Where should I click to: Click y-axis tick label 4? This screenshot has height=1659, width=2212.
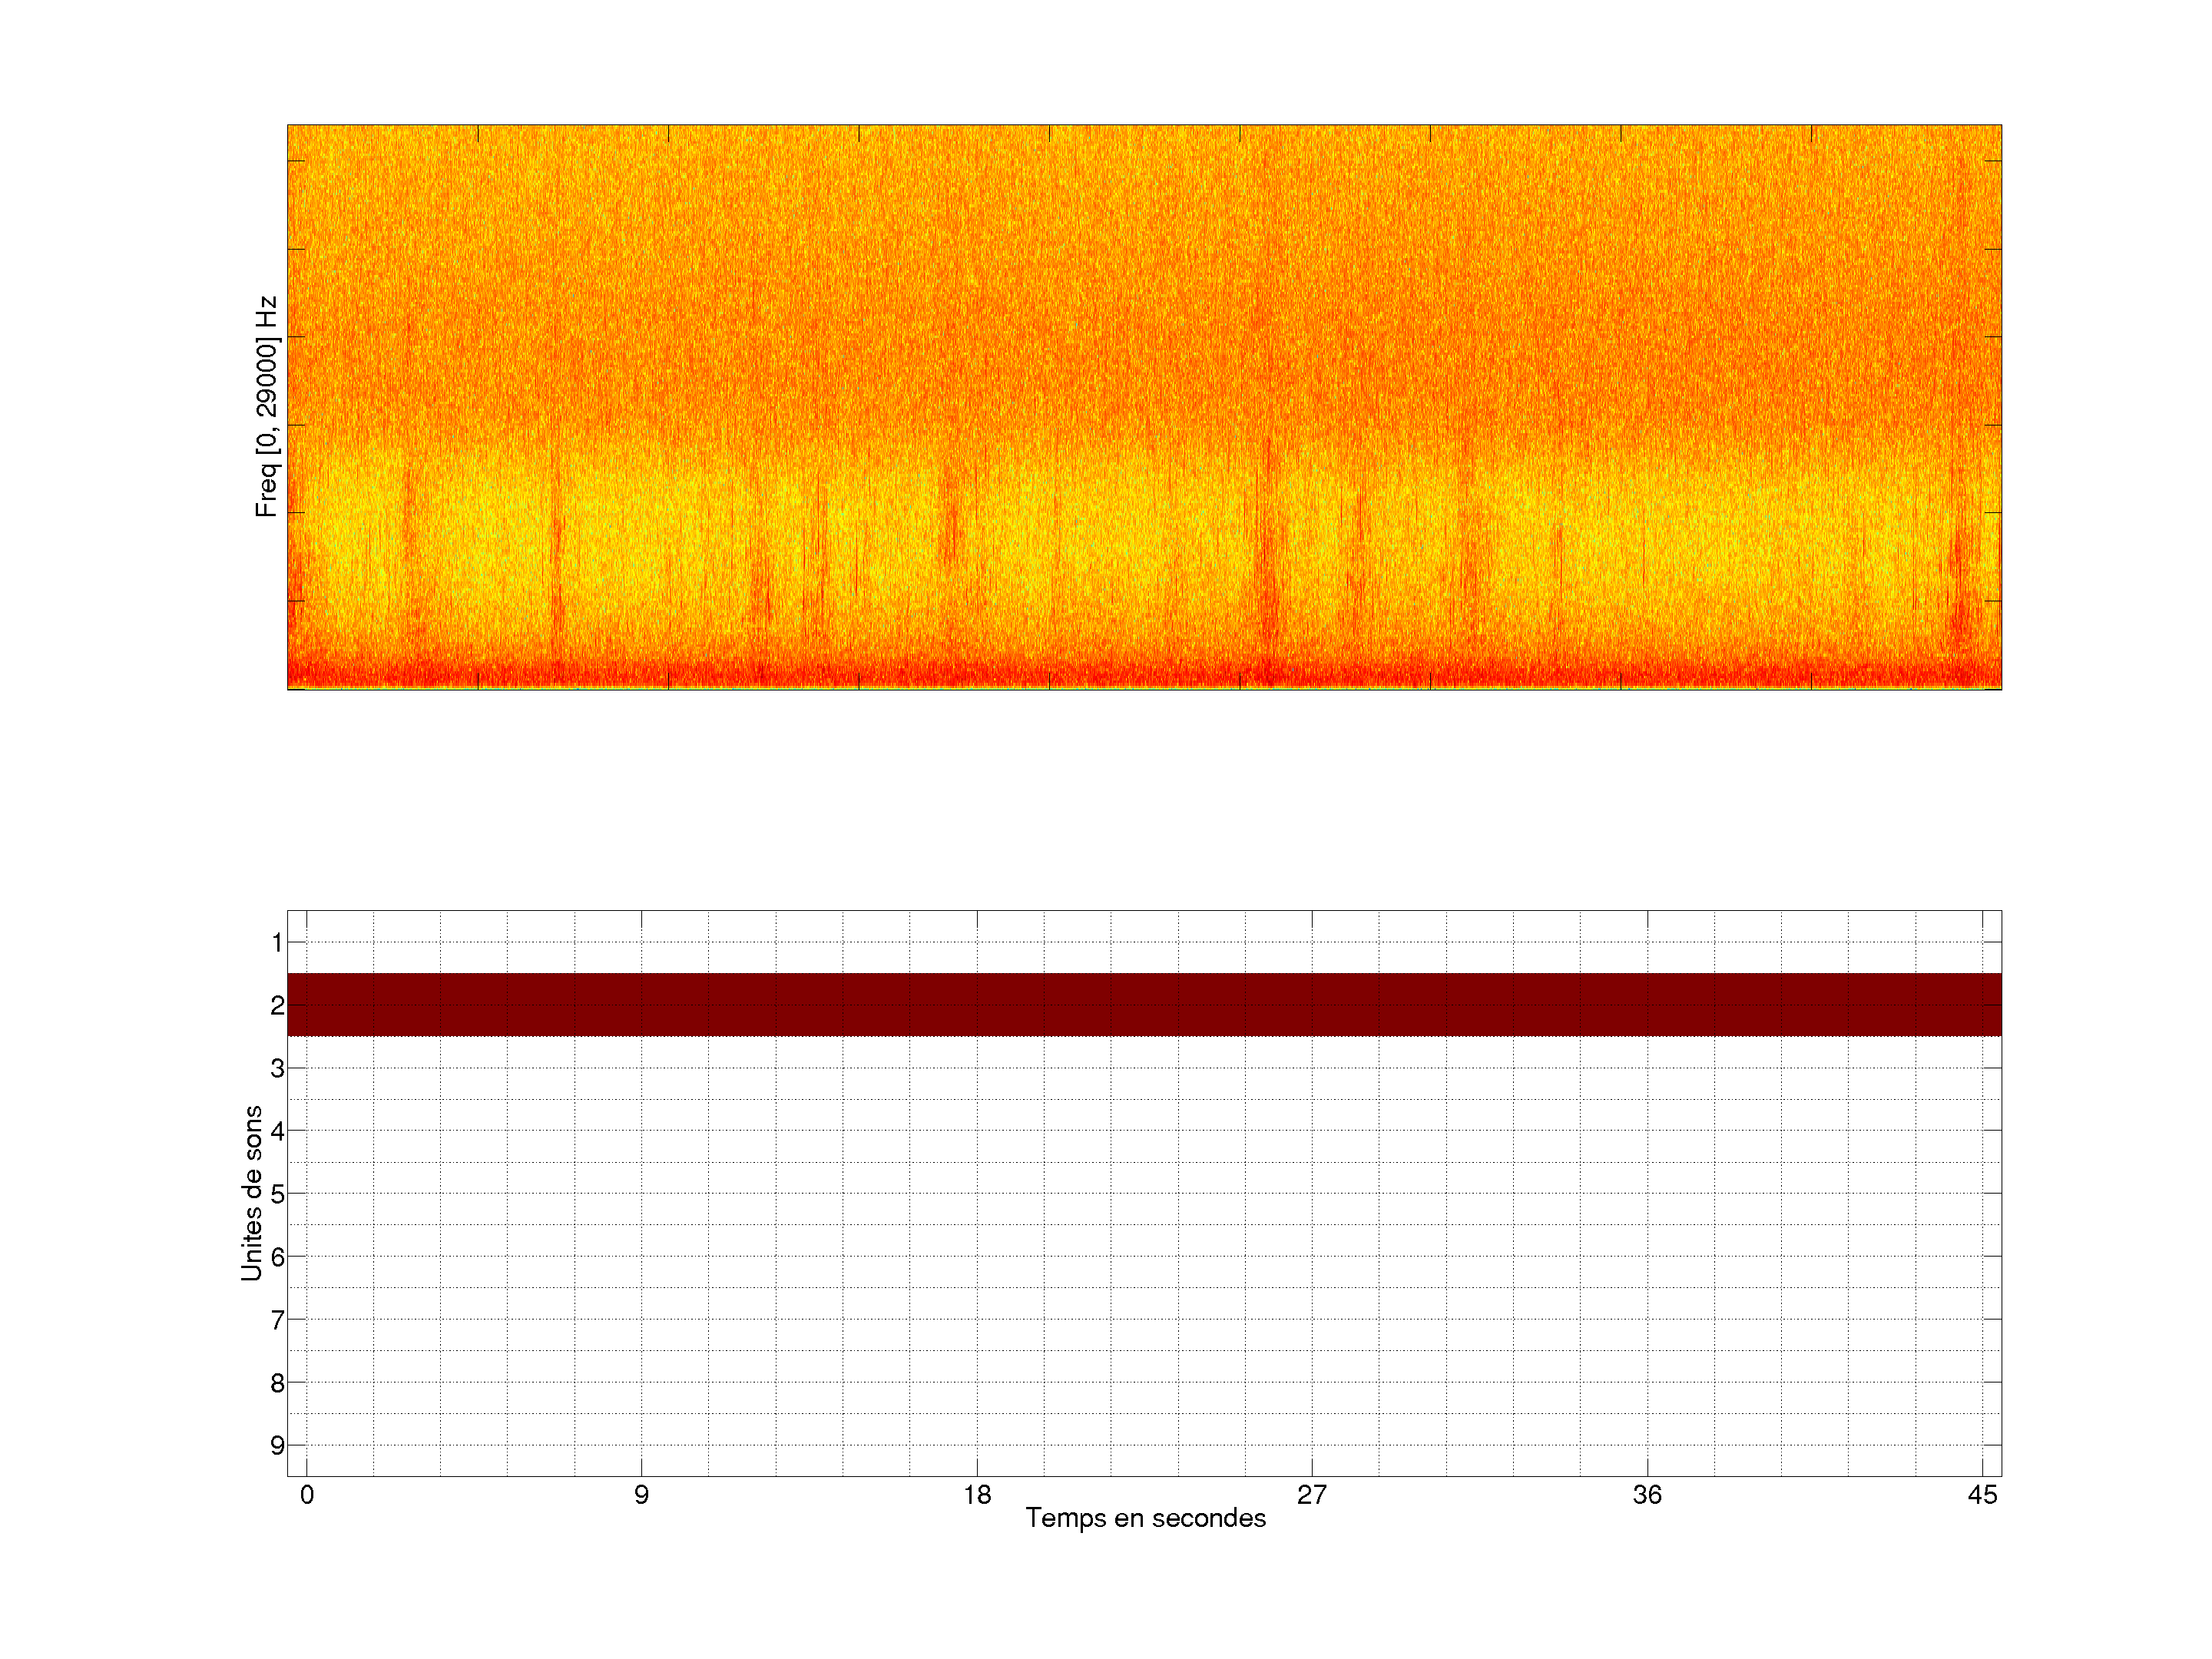[277, 1131]
